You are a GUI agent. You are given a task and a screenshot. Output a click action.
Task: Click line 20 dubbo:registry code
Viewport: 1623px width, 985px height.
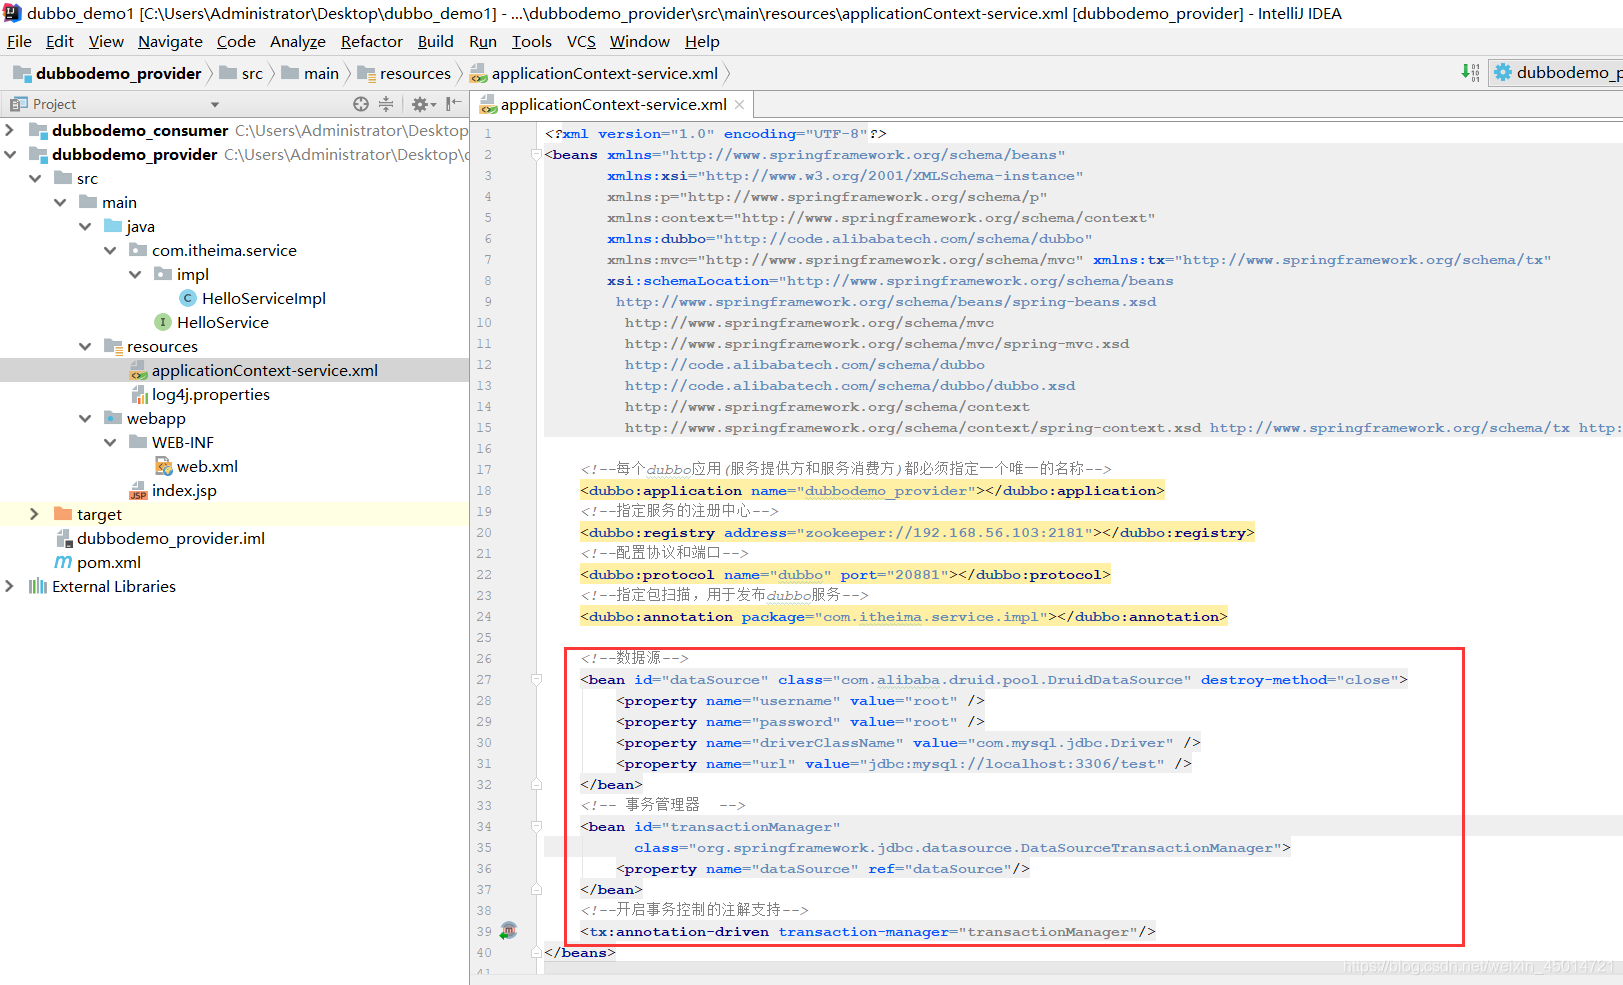tap(917, 533)
